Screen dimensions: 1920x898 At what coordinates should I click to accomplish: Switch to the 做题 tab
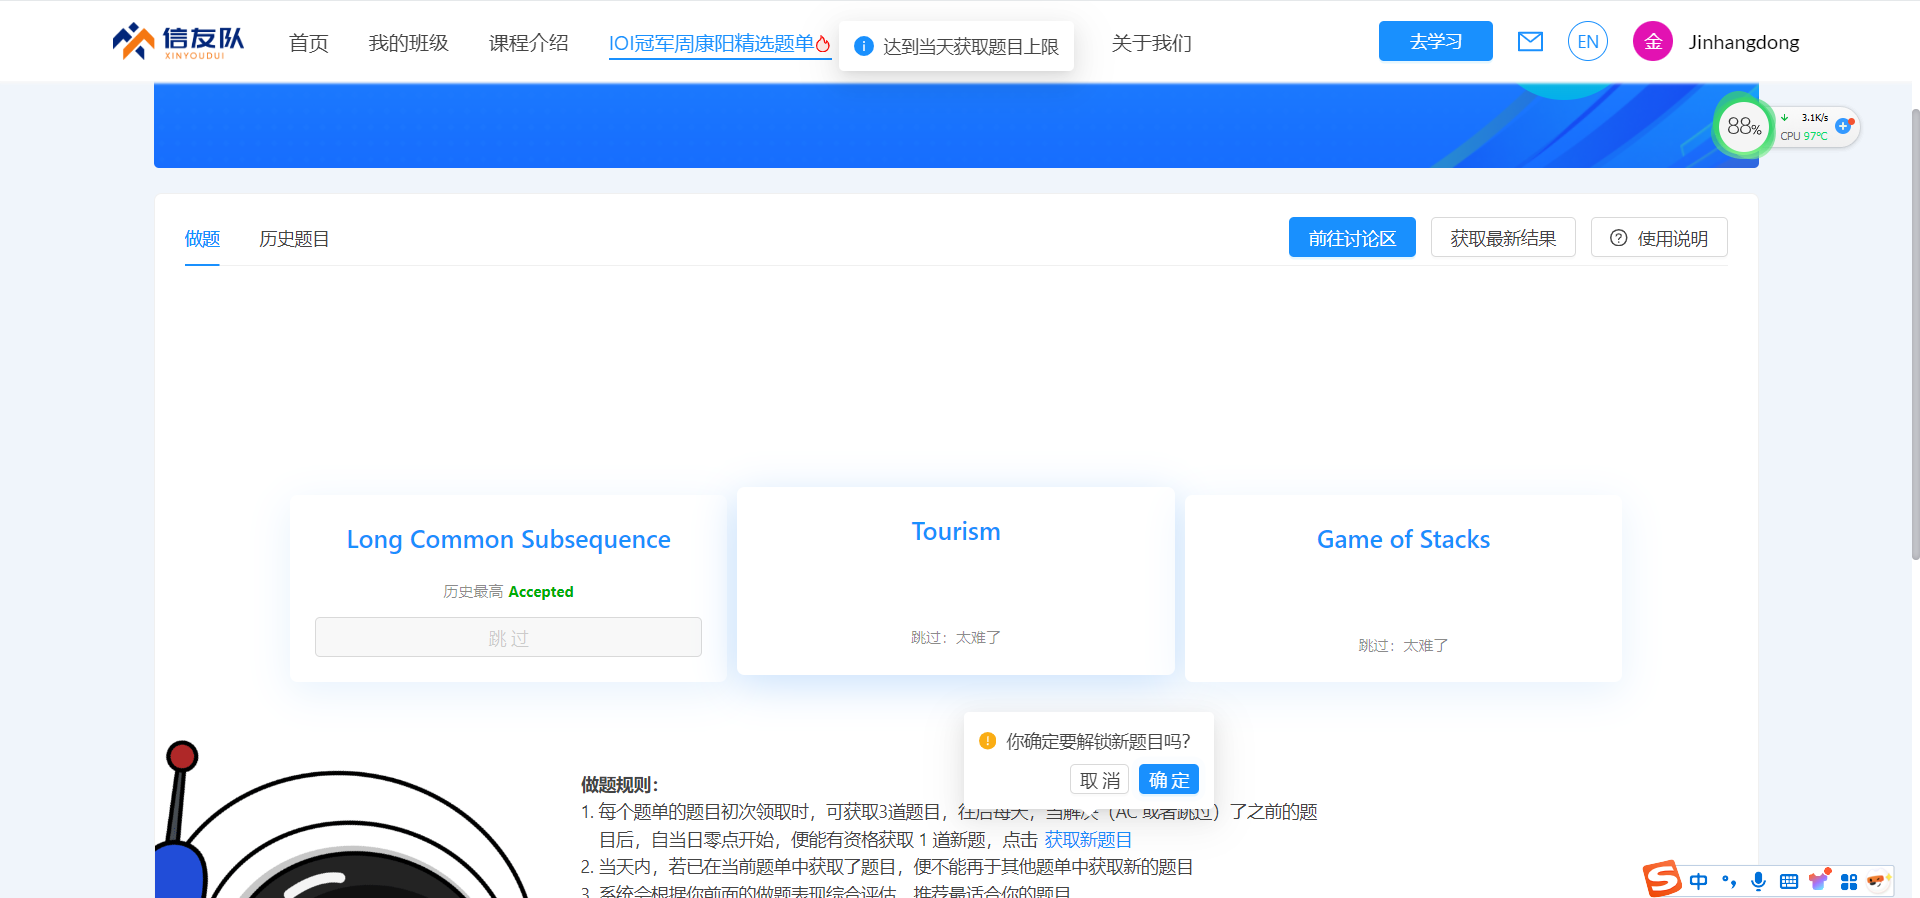(x=202, y=239)
